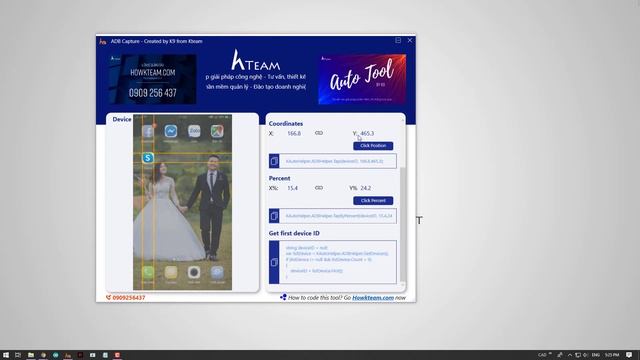Click the ADB Capture logo in title bar
Screen dimensions: 640x360
[x=102, y=41]
